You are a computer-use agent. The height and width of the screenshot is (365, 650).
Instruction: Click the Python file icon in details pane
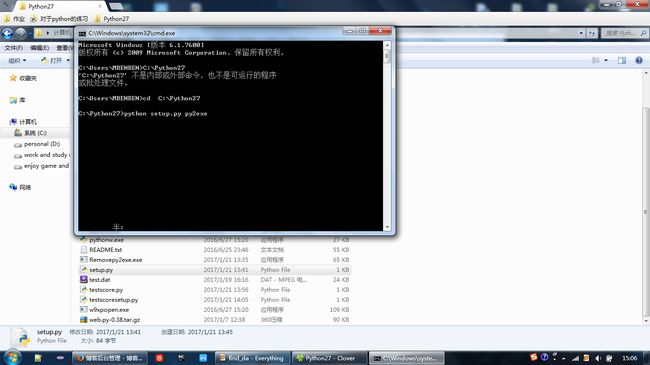(20, 337)
